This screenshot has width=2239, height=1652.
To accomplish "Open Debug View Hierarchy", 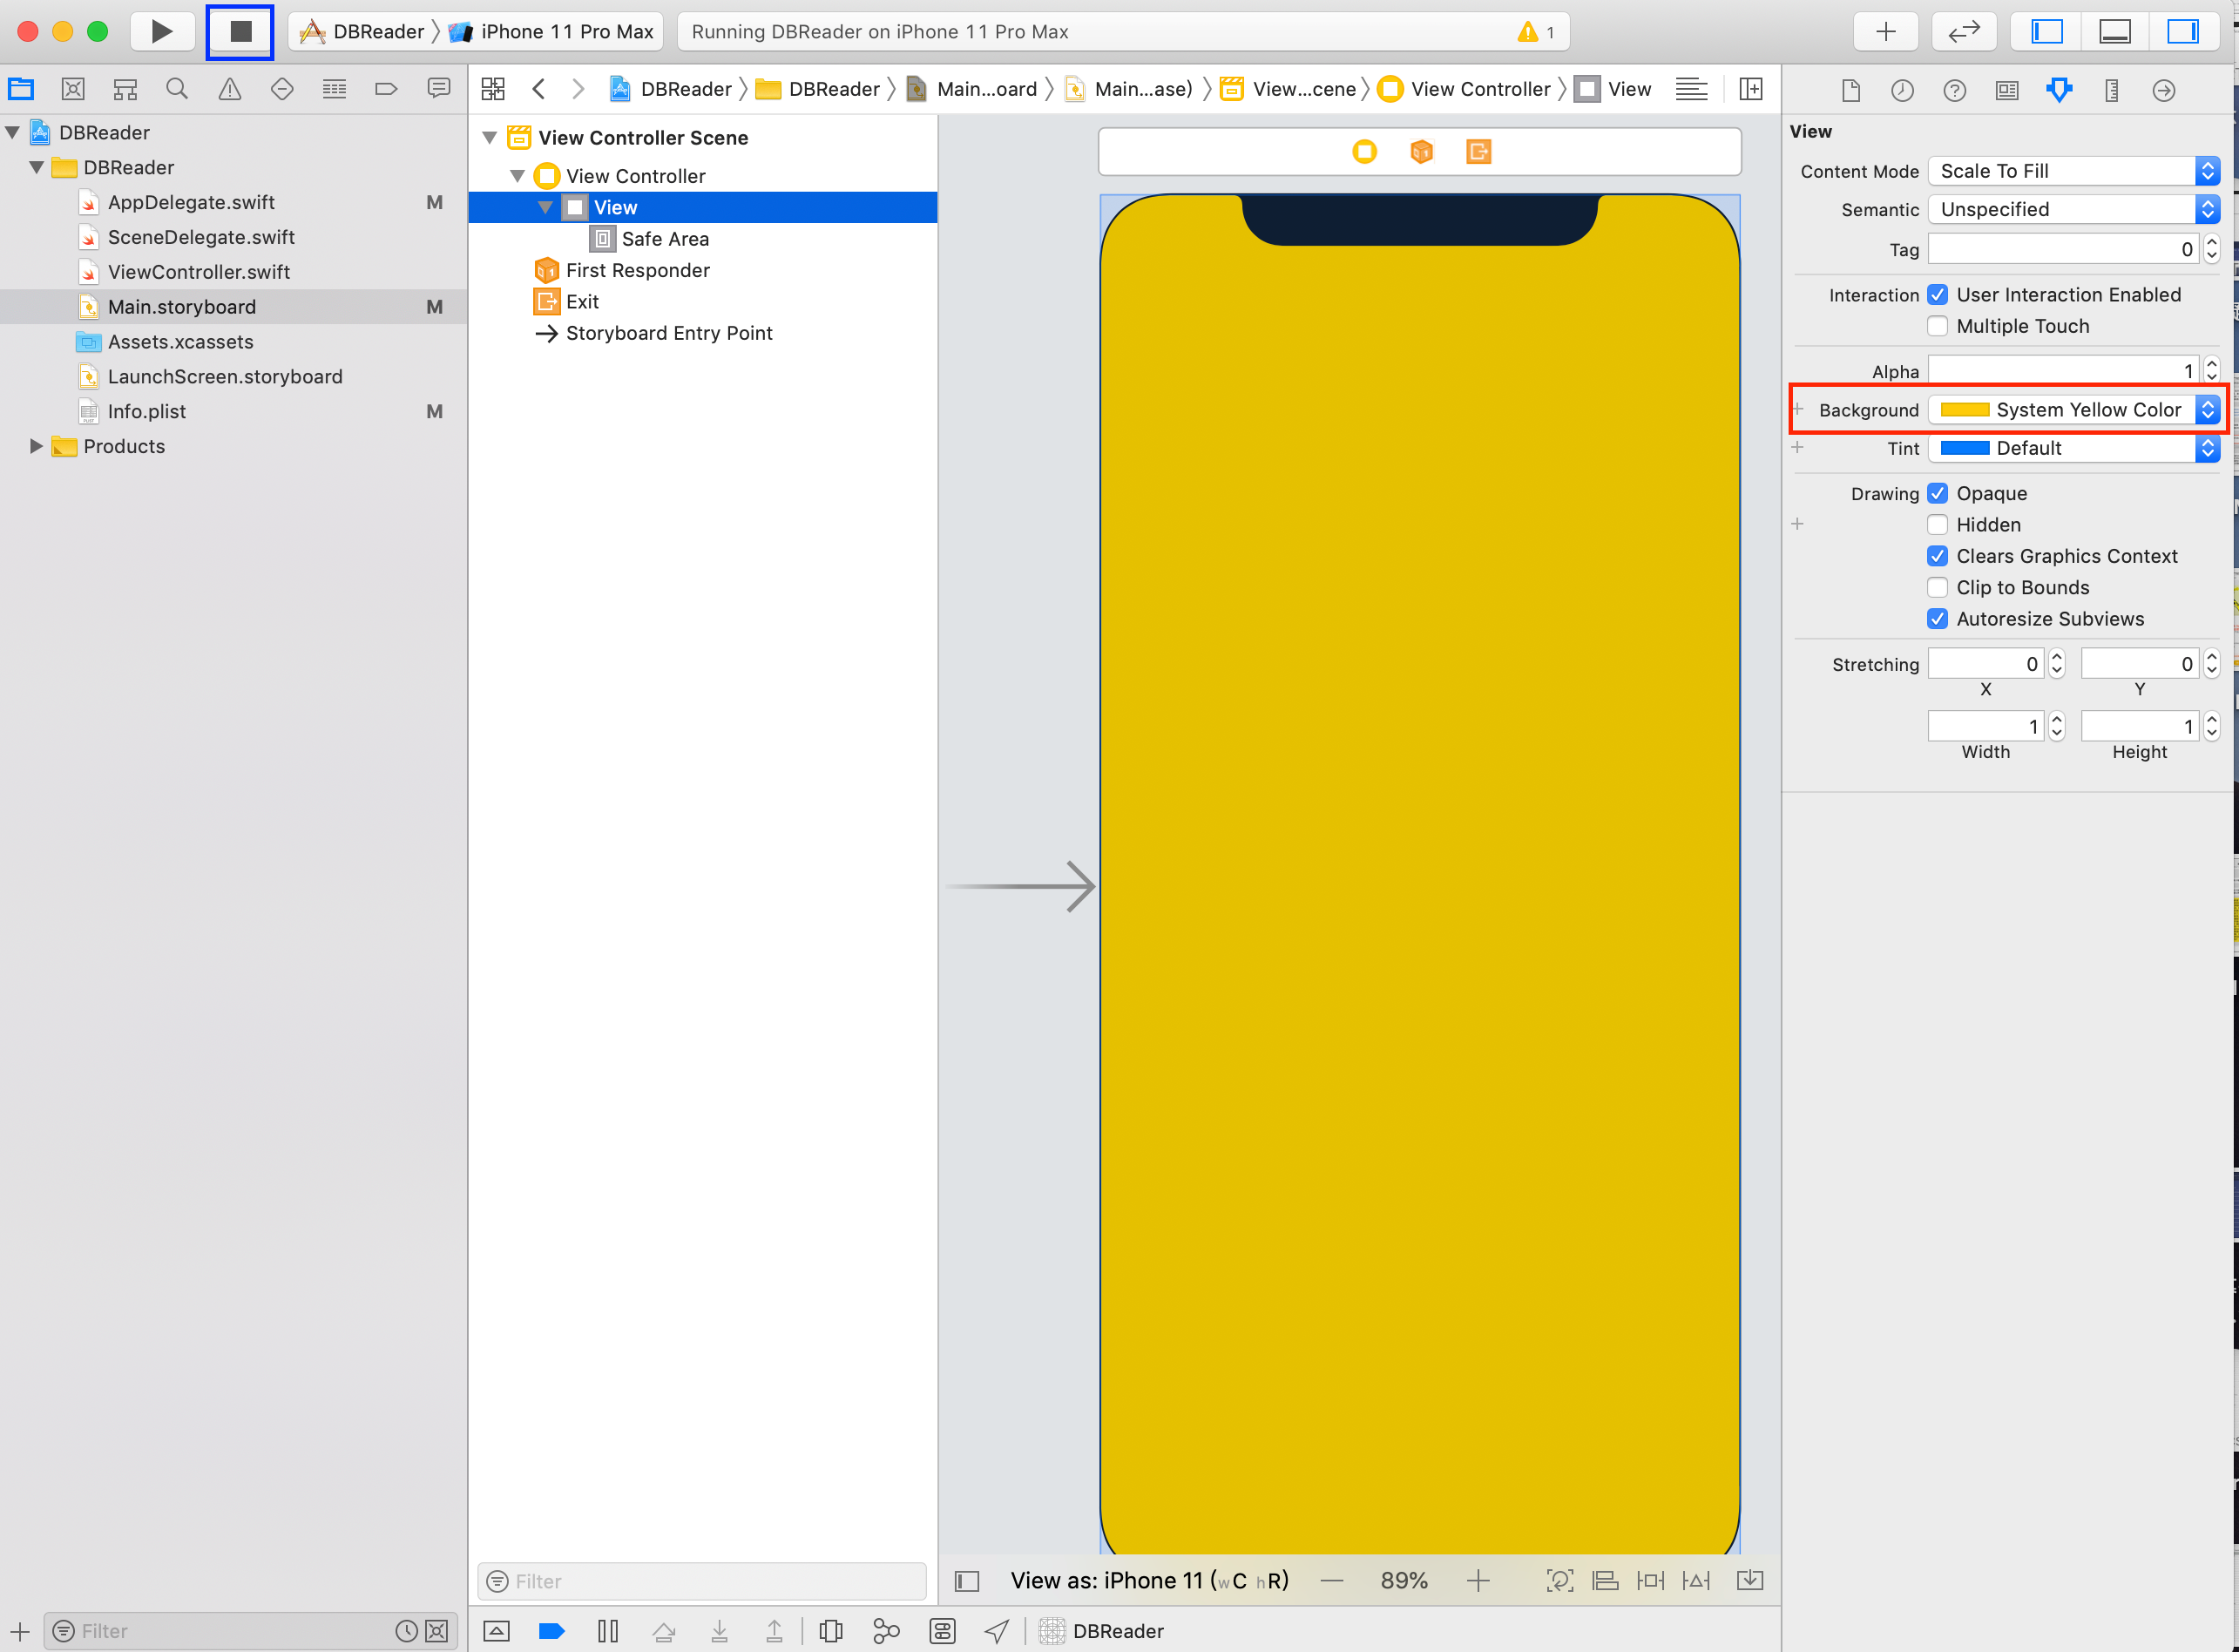I will 830,1631.
